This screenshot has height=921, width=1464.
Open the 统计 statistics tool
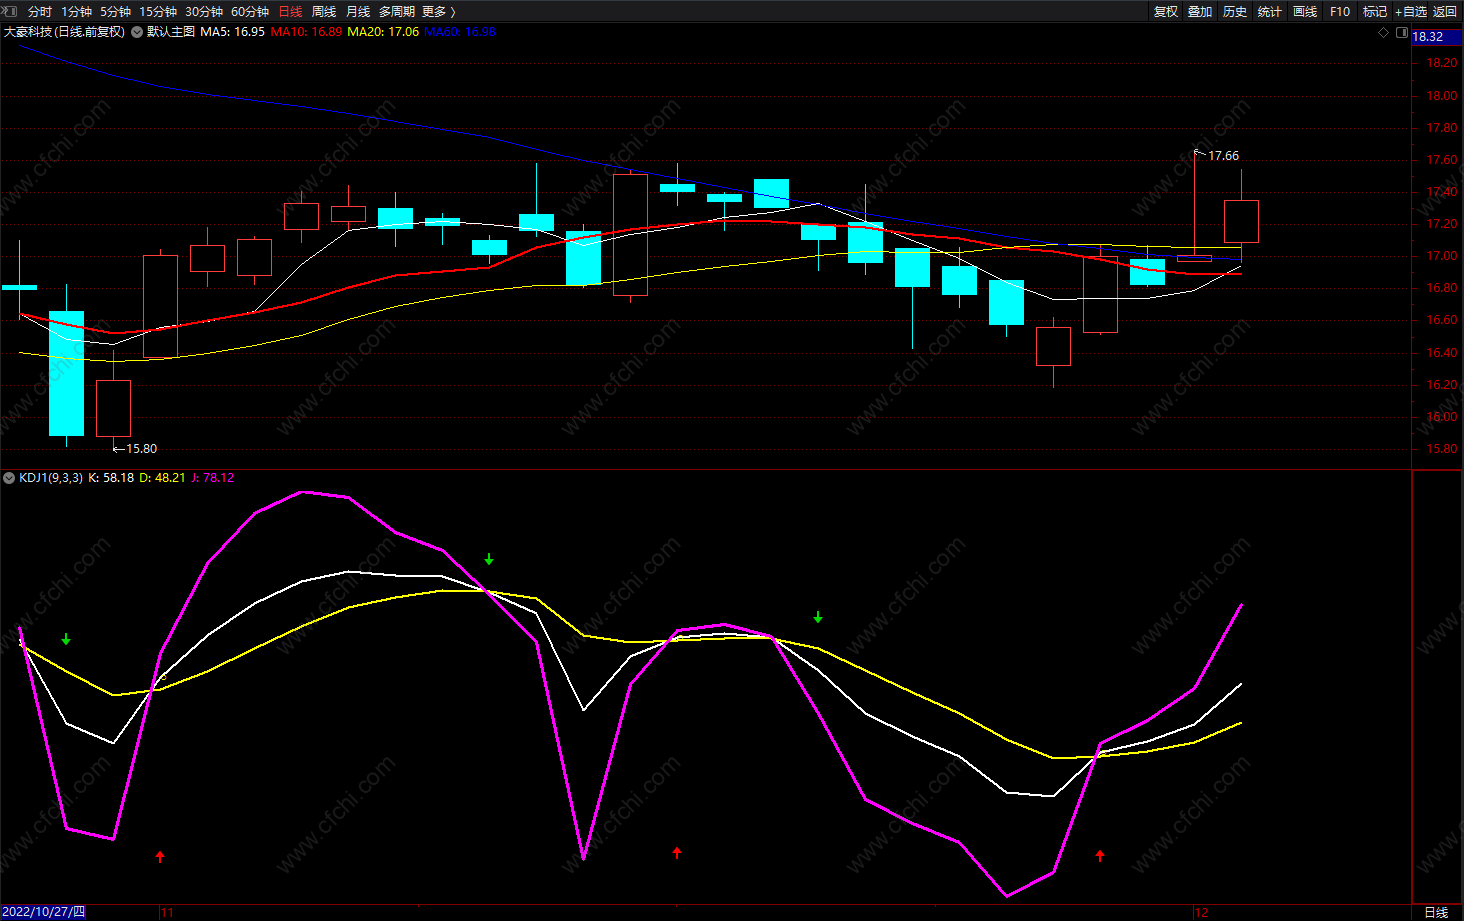click(x=1270, y=11)
